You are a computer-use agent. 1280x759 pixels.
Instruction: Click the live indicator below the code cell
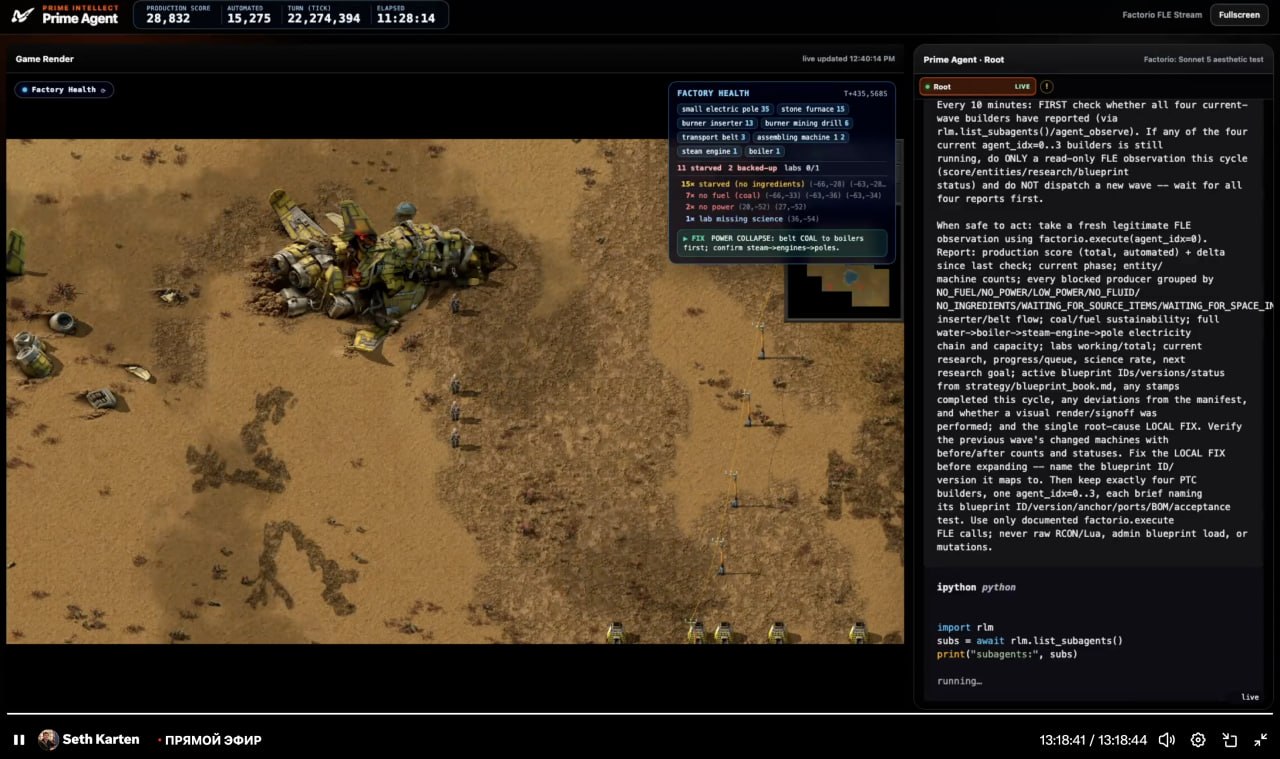click(x=1250, y=697)
